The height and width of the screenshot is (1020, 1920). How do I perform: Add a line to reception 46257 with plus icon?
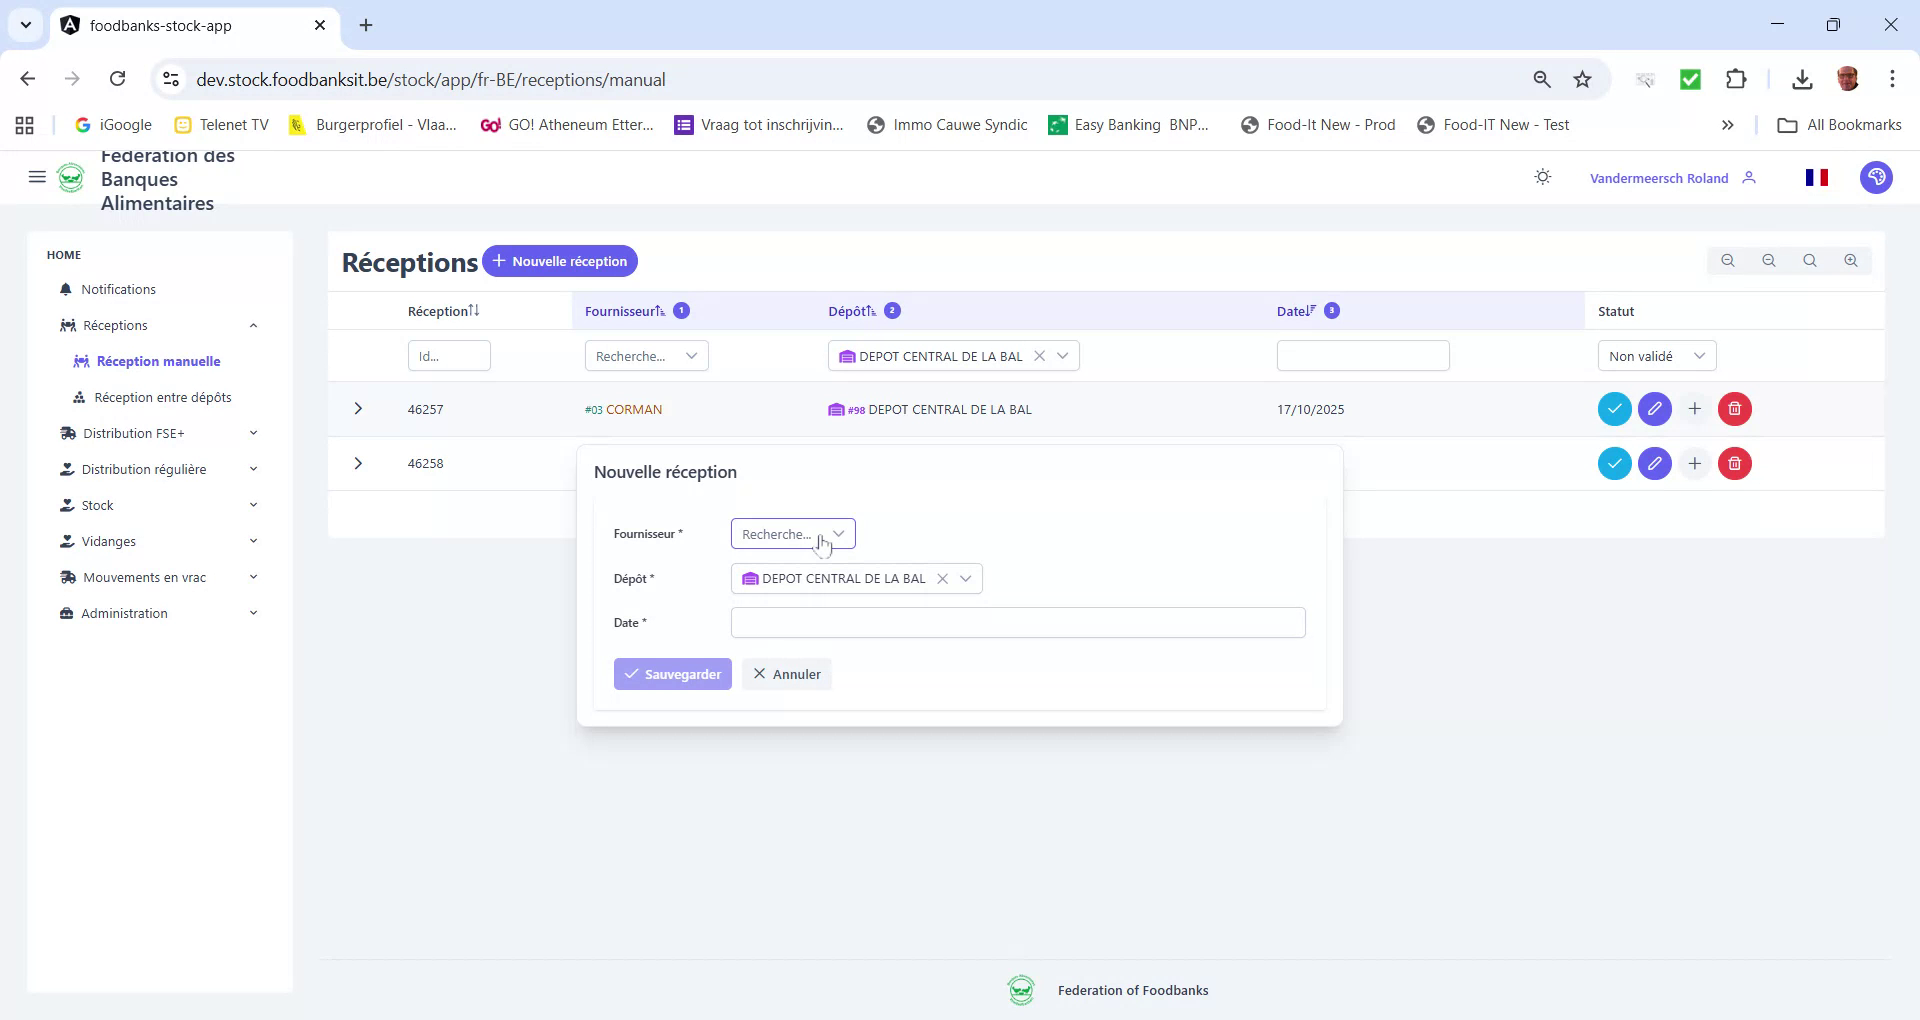(1694, 408)
